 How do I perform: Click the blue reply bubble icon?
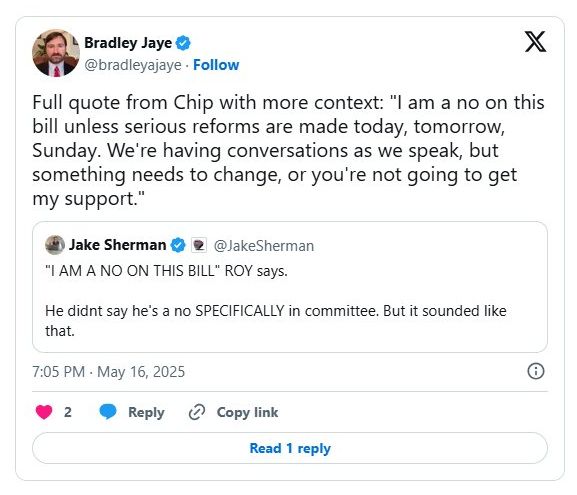(108, 411)
